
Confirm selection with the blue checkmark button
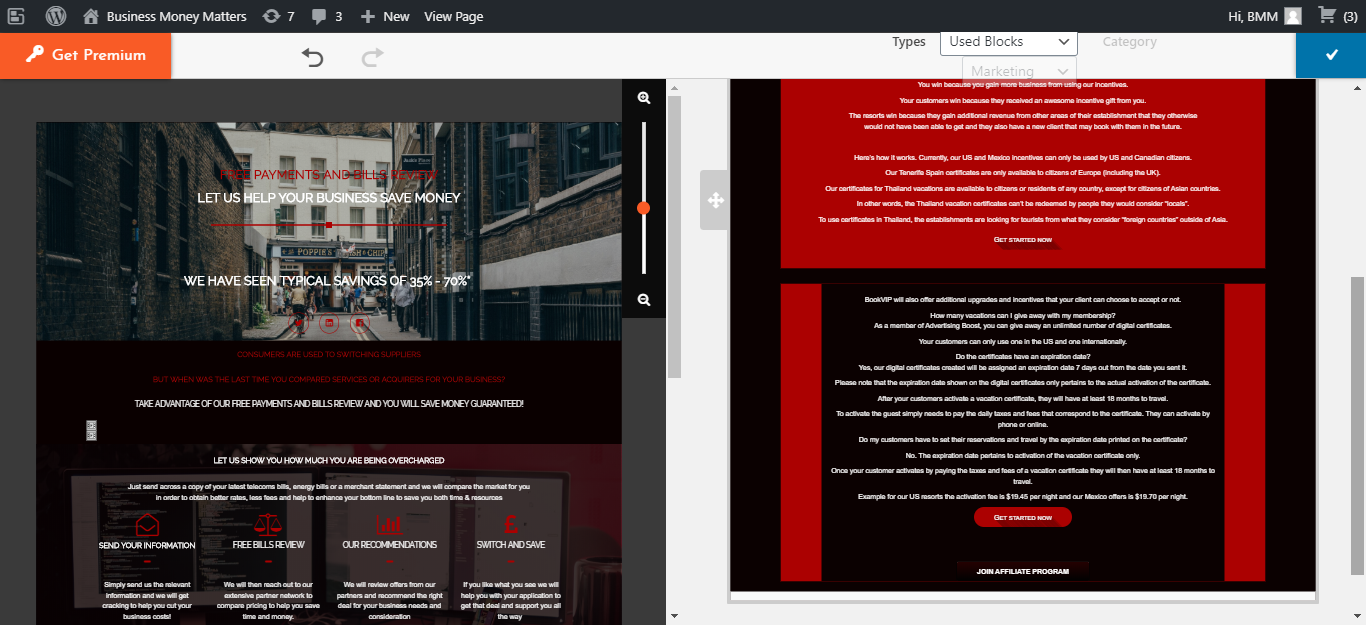pos(1331,55)
